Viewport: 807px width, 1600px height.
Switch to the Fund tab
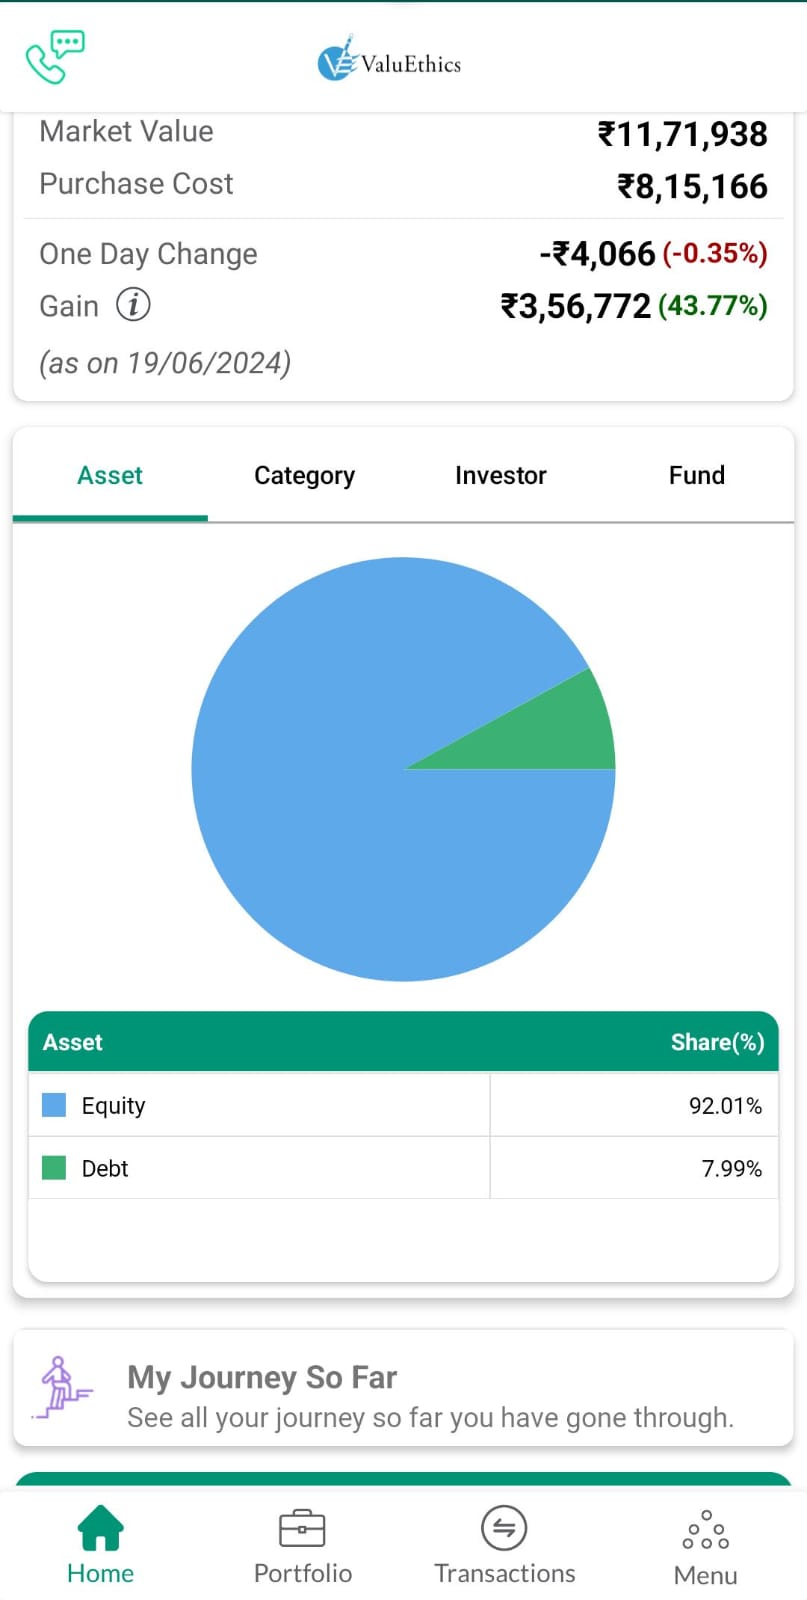(696, 476)
